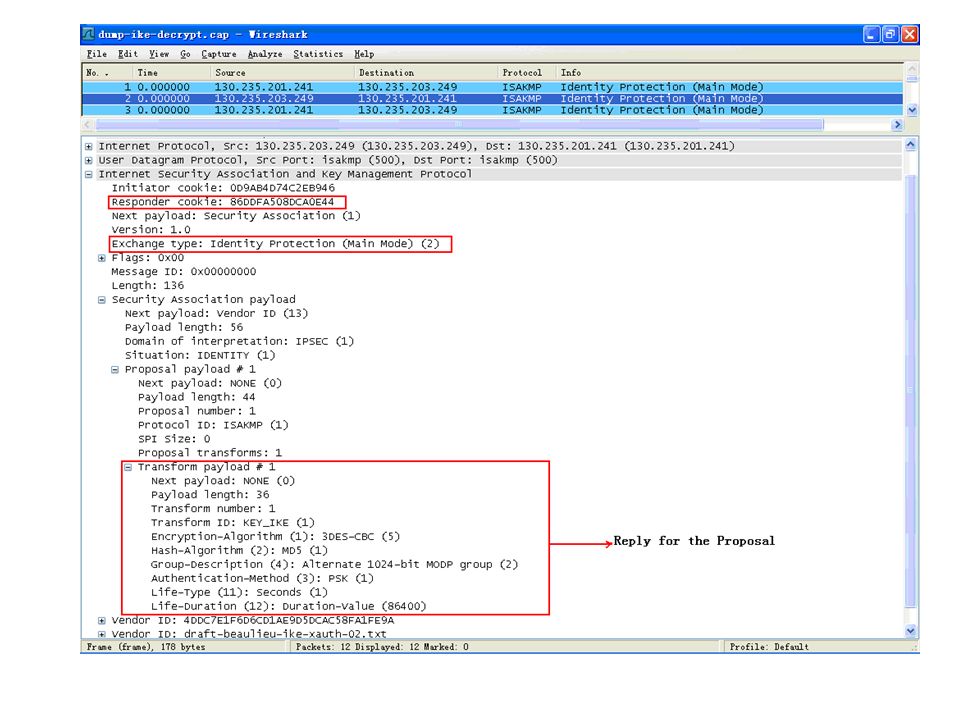The width and height of the screenshot is (960, 720).
Task: Expand the Internet Protocol tree node
Action: [89, 146]
